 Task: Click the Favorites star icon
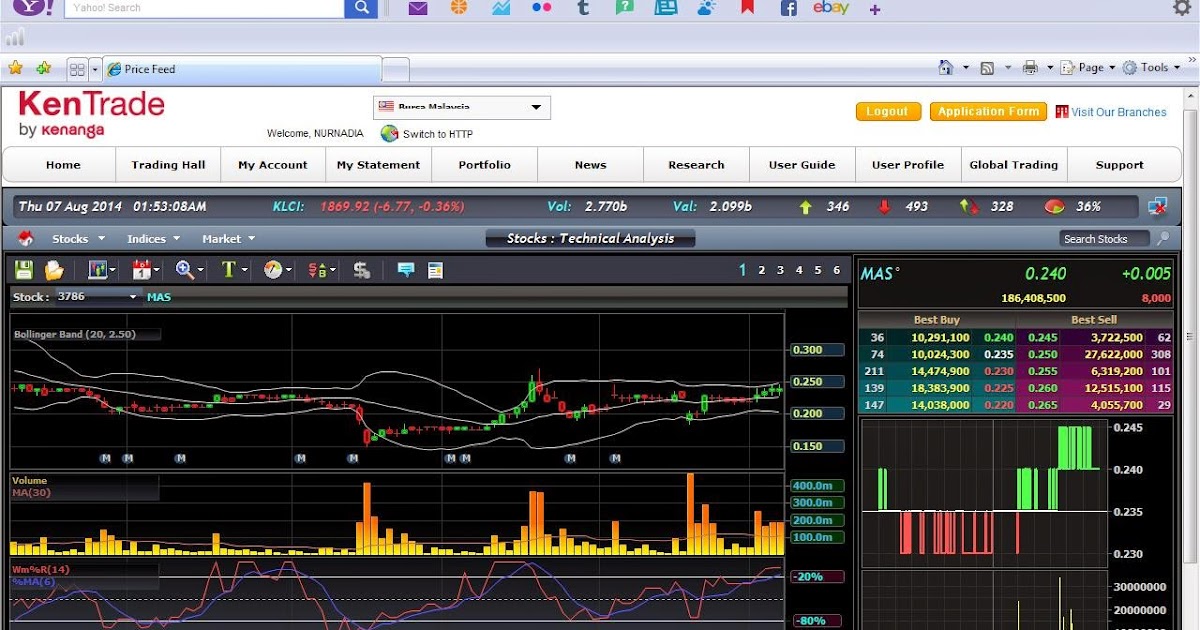[x=15, y=68]
